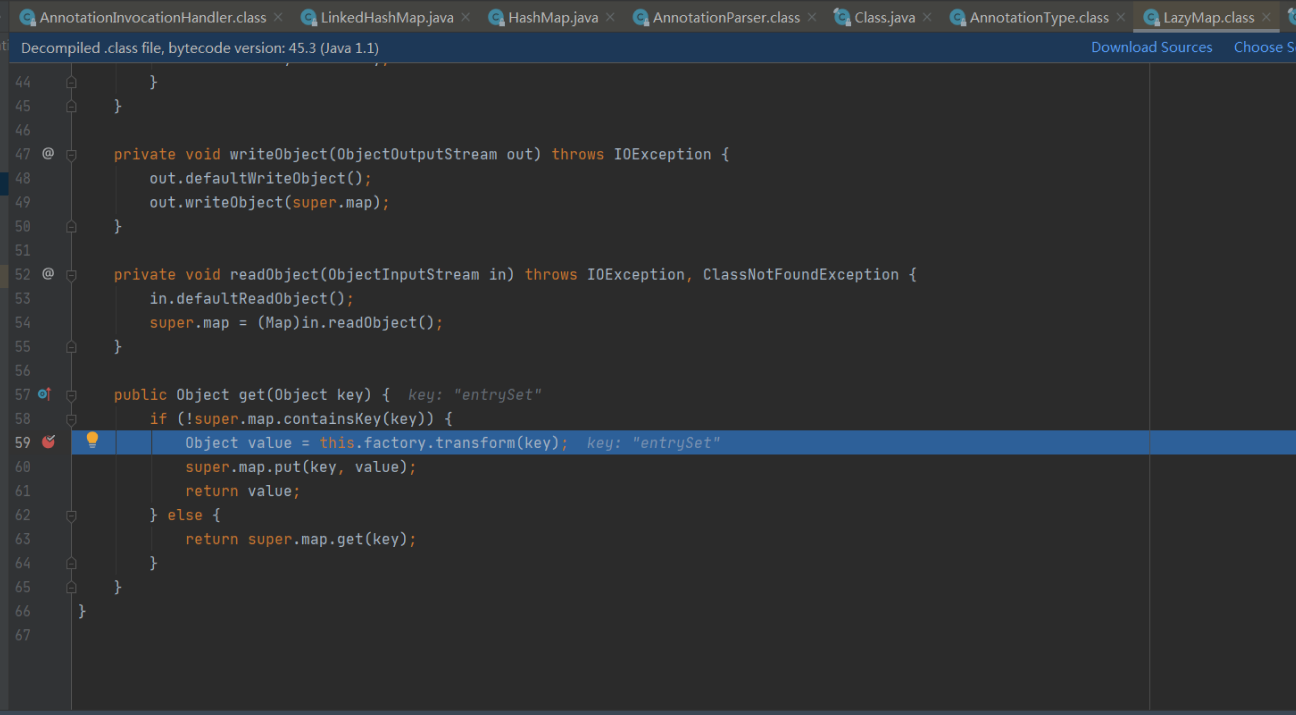Click 'out.writeObject(super.map);' on line 49

pos(269,202)
